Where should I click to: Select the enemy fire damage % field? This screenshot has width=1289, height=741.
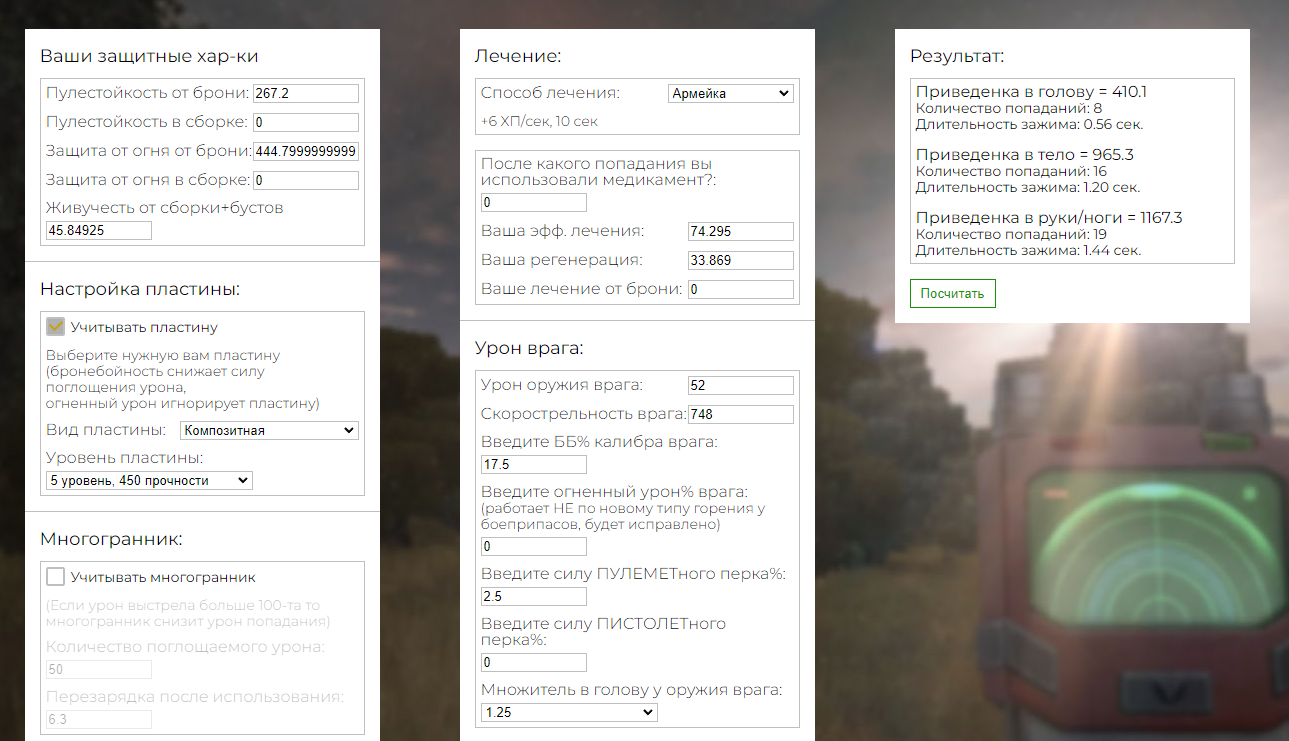pos(533,546)
